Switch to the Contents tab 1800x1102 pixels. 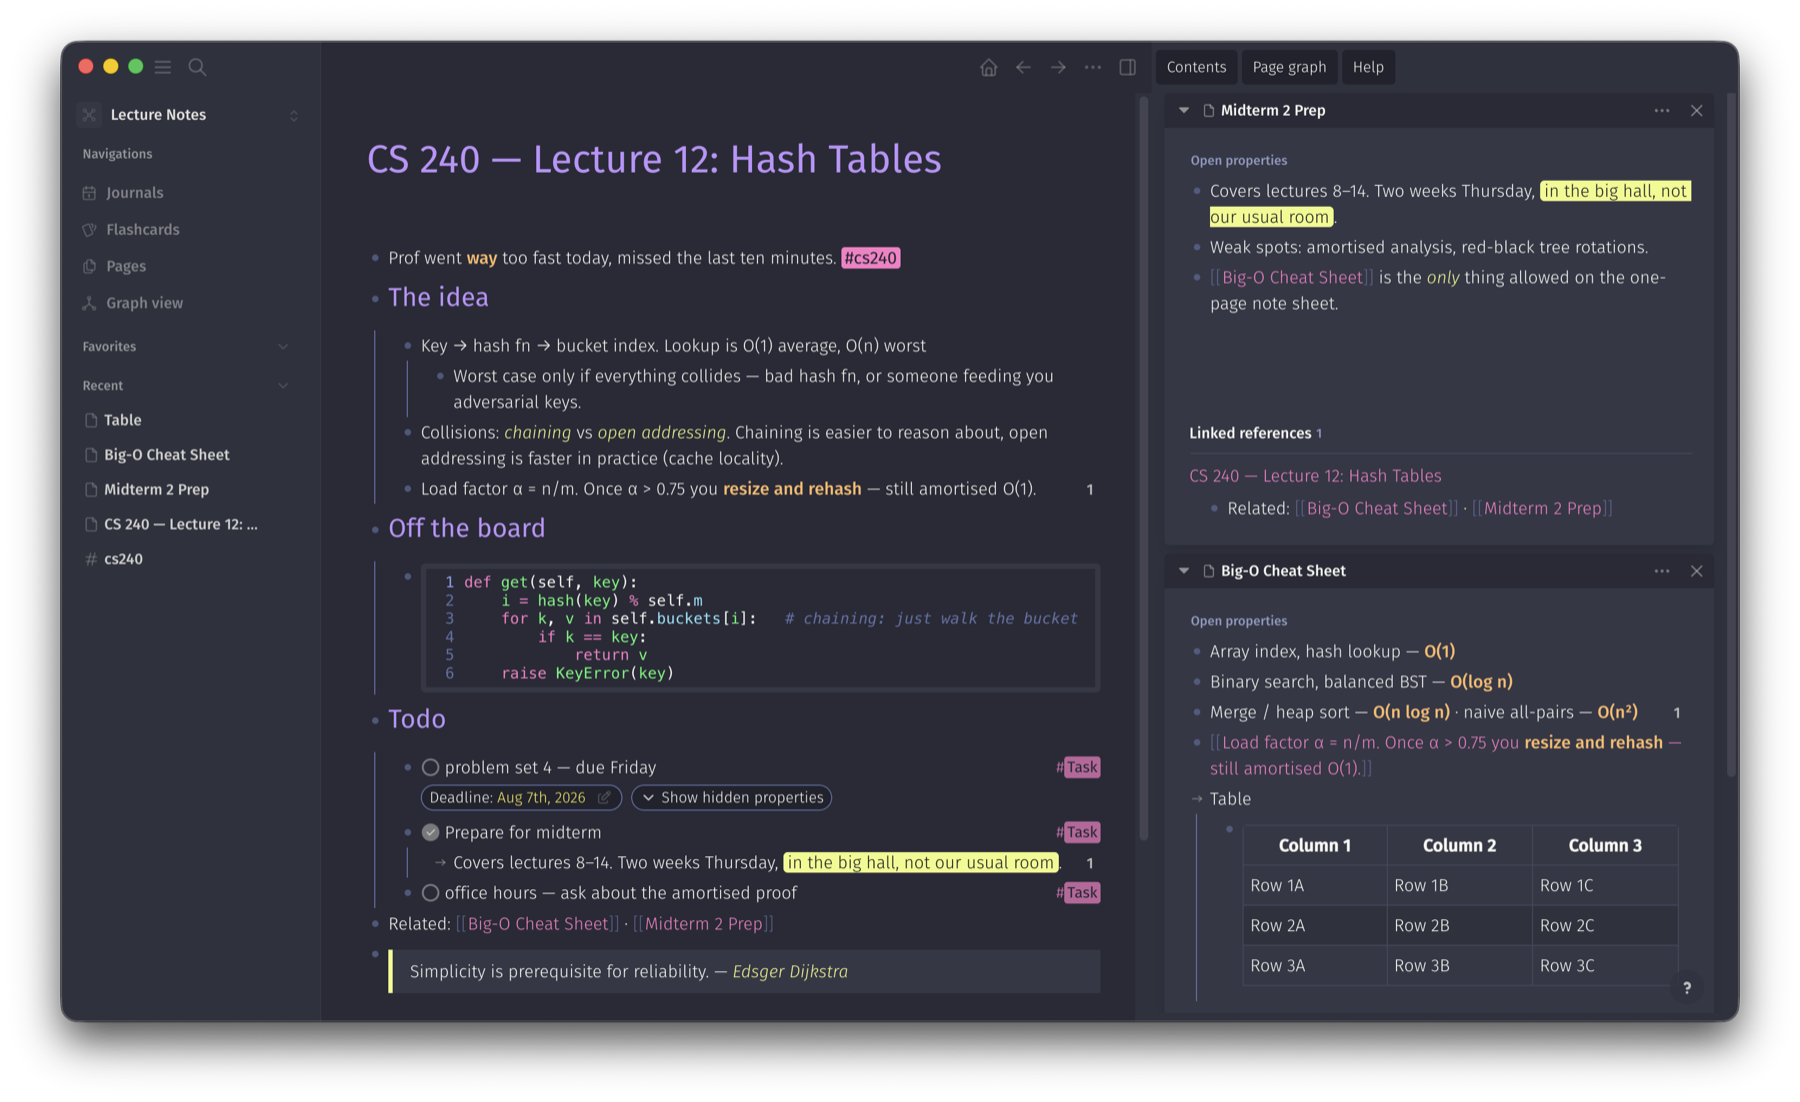(1196, 67)
